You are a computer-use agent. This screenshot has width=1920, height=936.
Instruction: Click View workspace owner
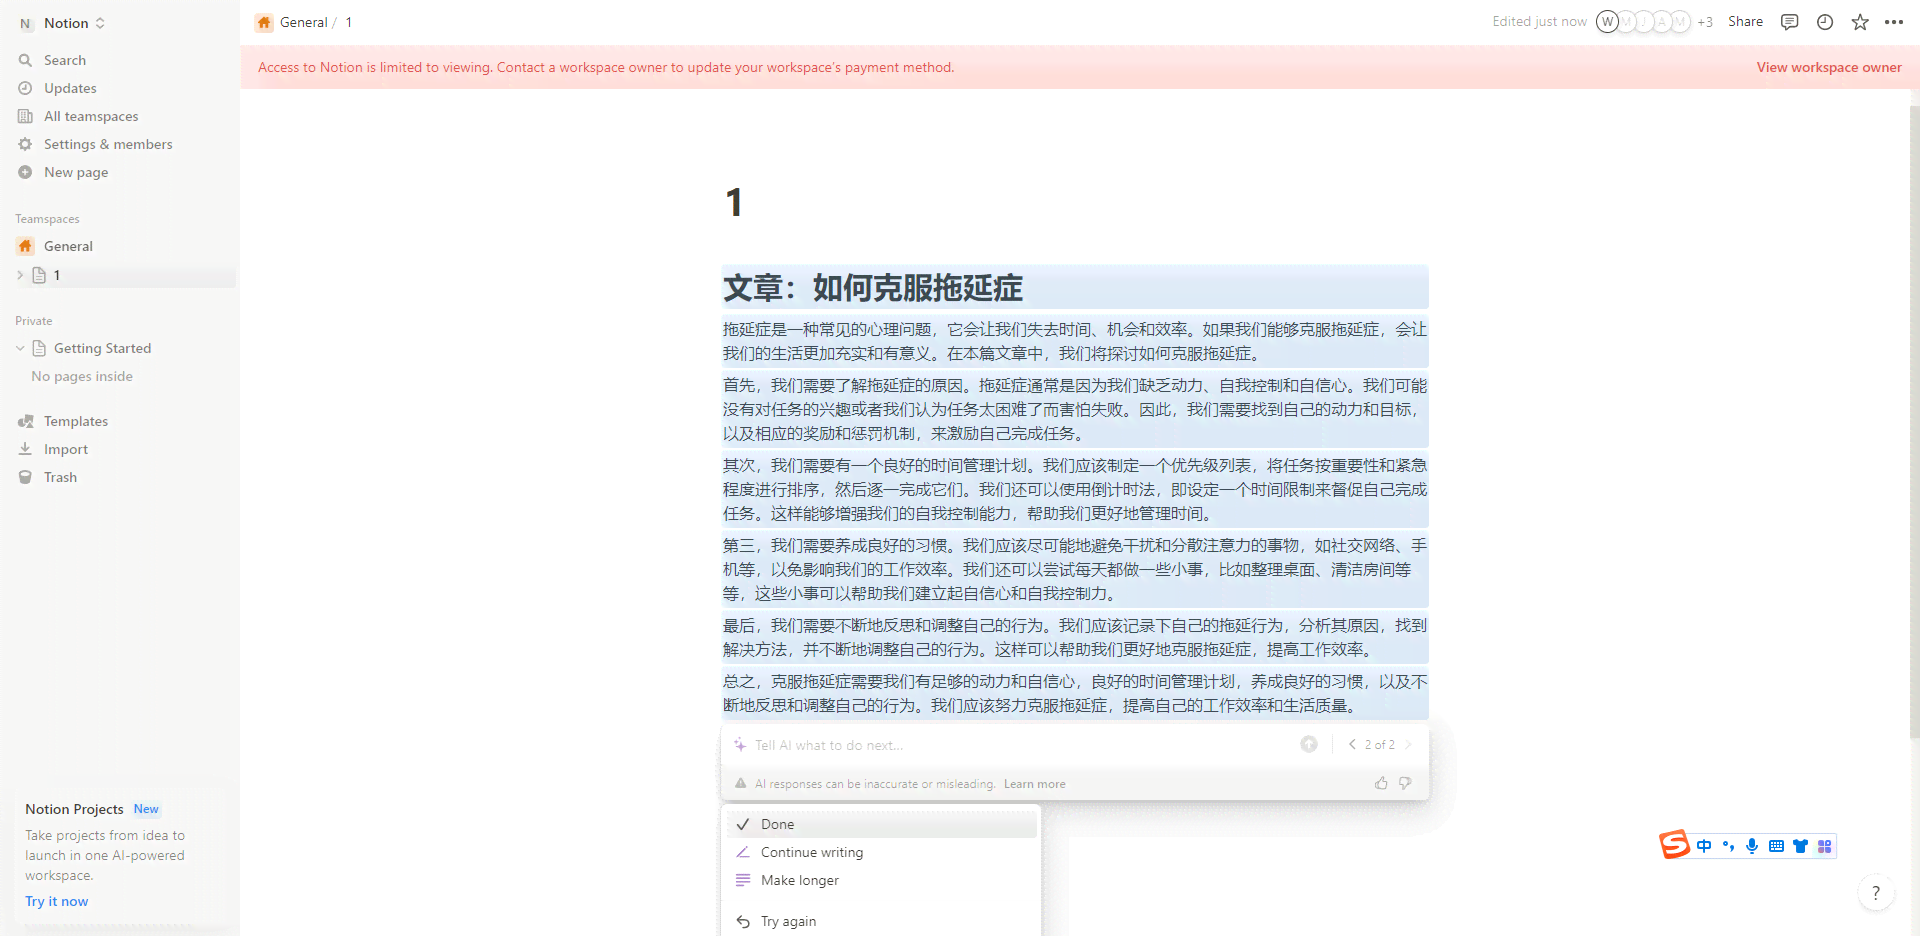click(x=1829, y=67)
